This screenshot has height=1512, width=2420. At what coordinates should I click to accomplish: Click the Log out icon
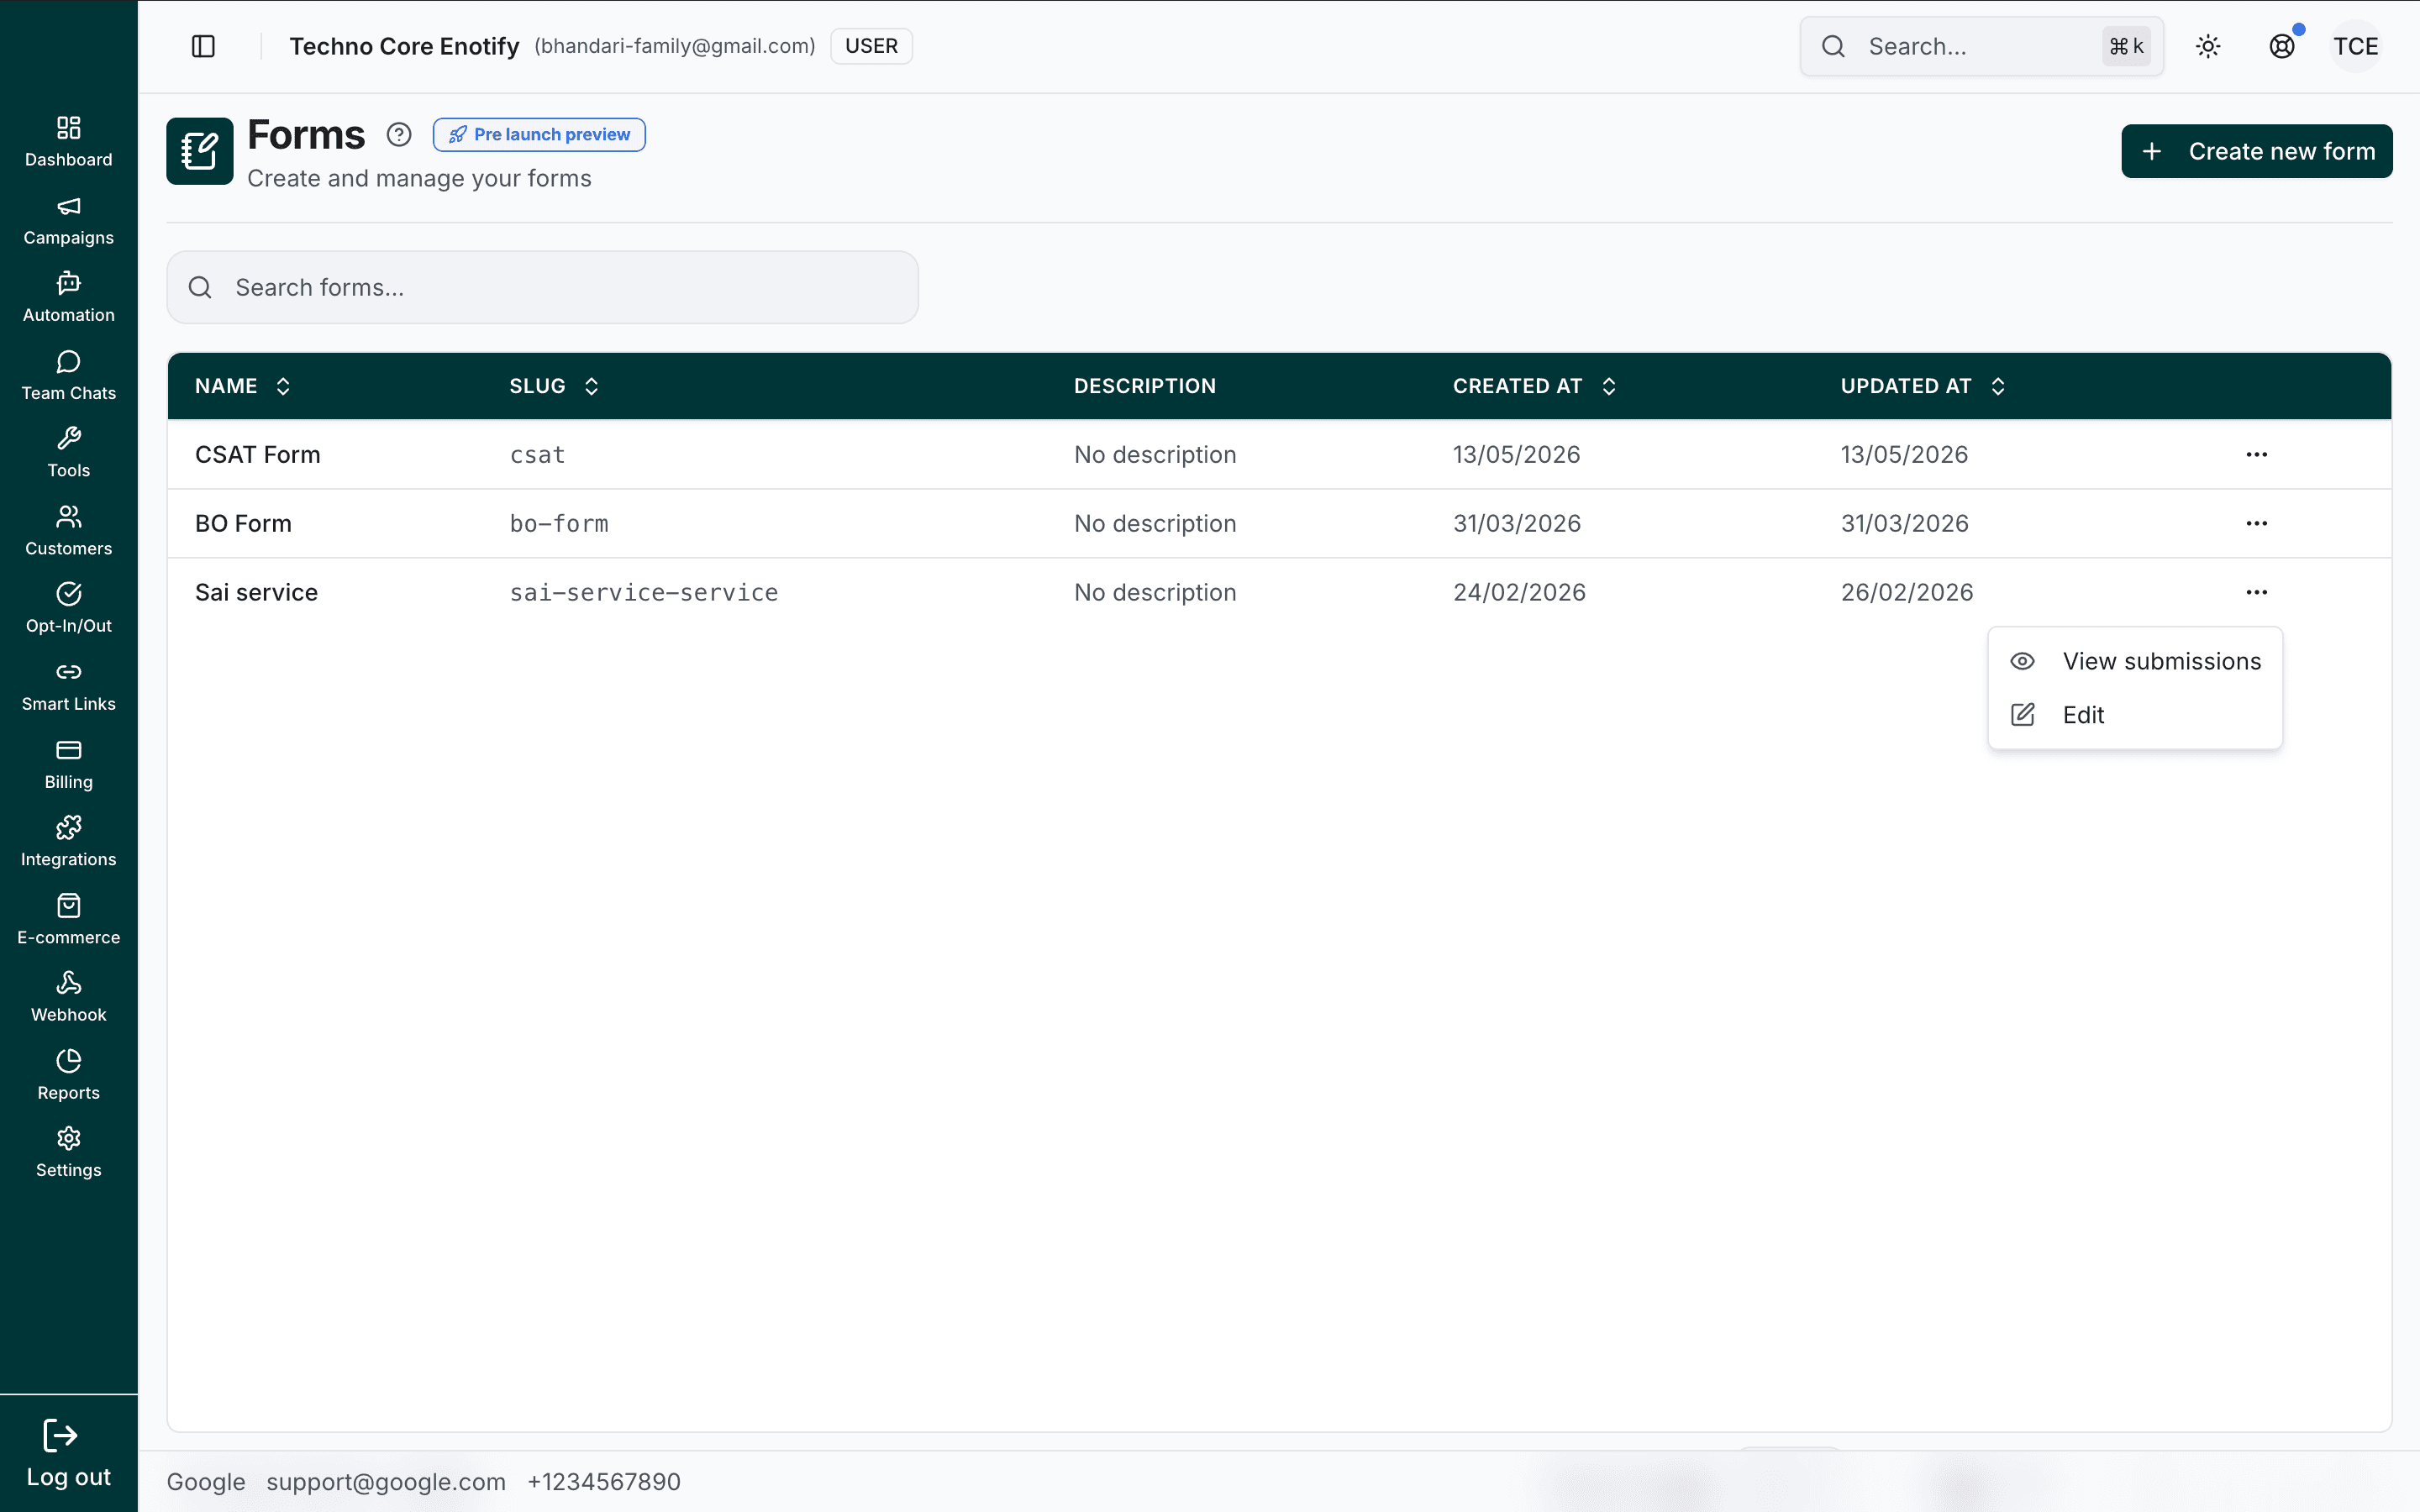[60, 1435]
